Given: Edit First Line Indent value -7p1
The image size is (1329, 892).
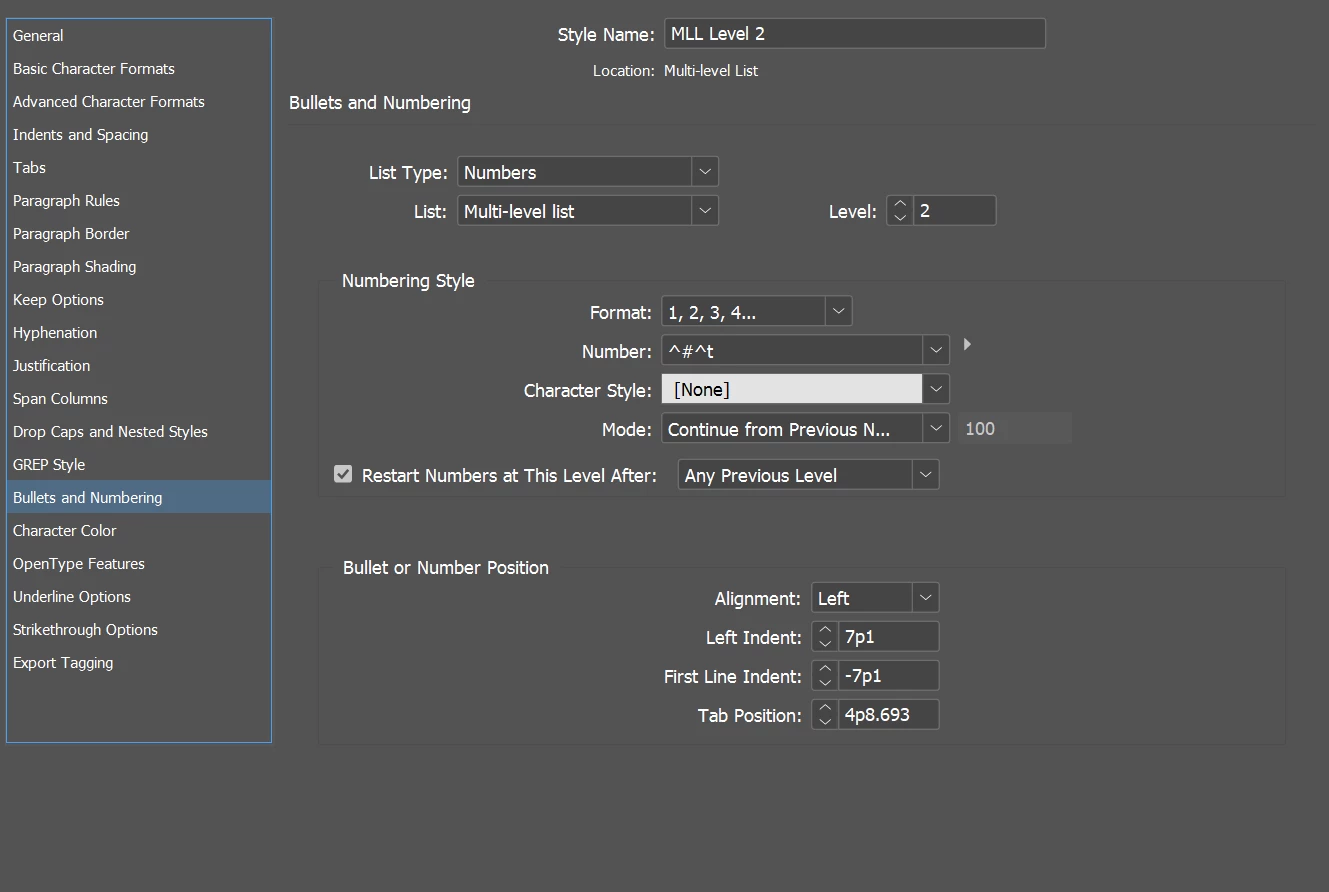Looking at the screenshot, I should click(888, 676).
